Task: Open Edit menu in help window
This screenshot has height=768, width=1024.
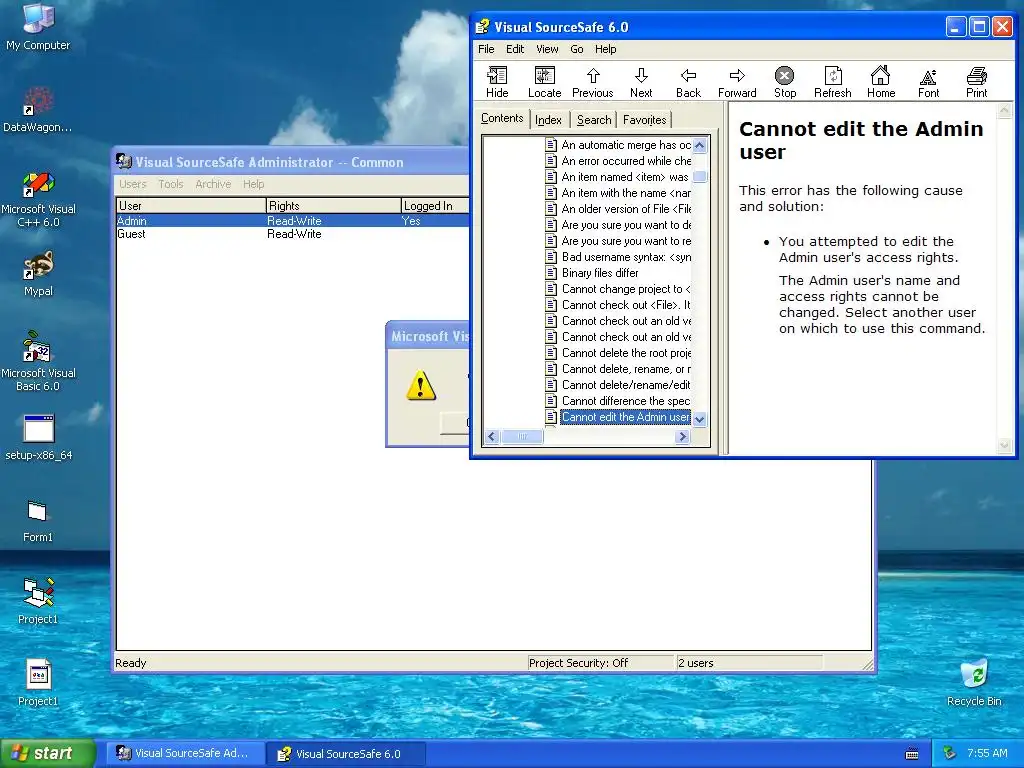Action: pos(515,49)
